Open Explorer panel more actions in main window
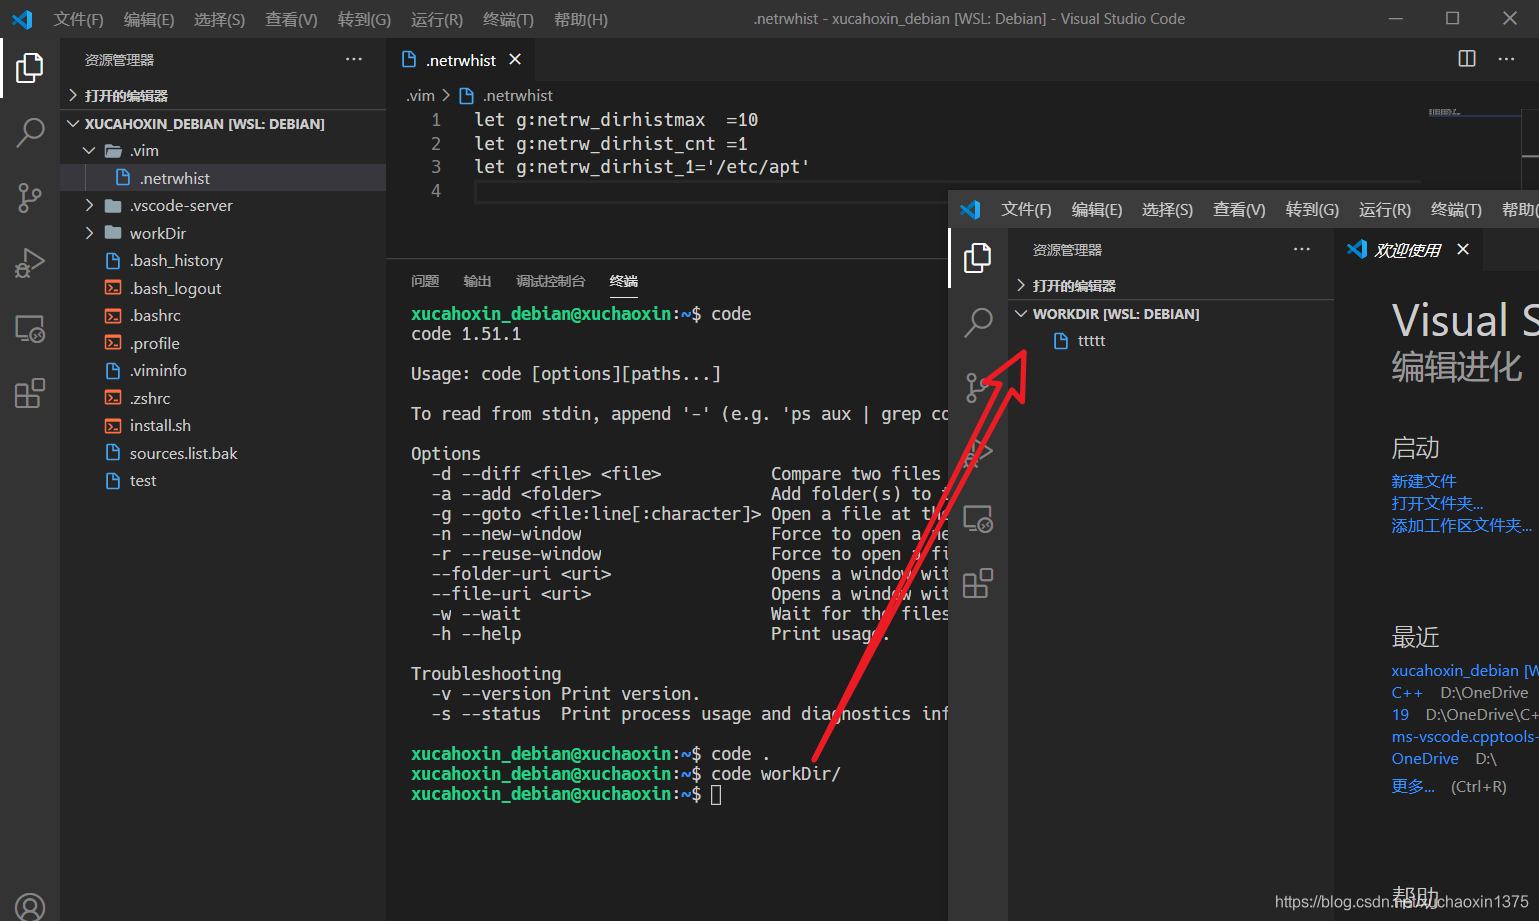 click(354, 59)
